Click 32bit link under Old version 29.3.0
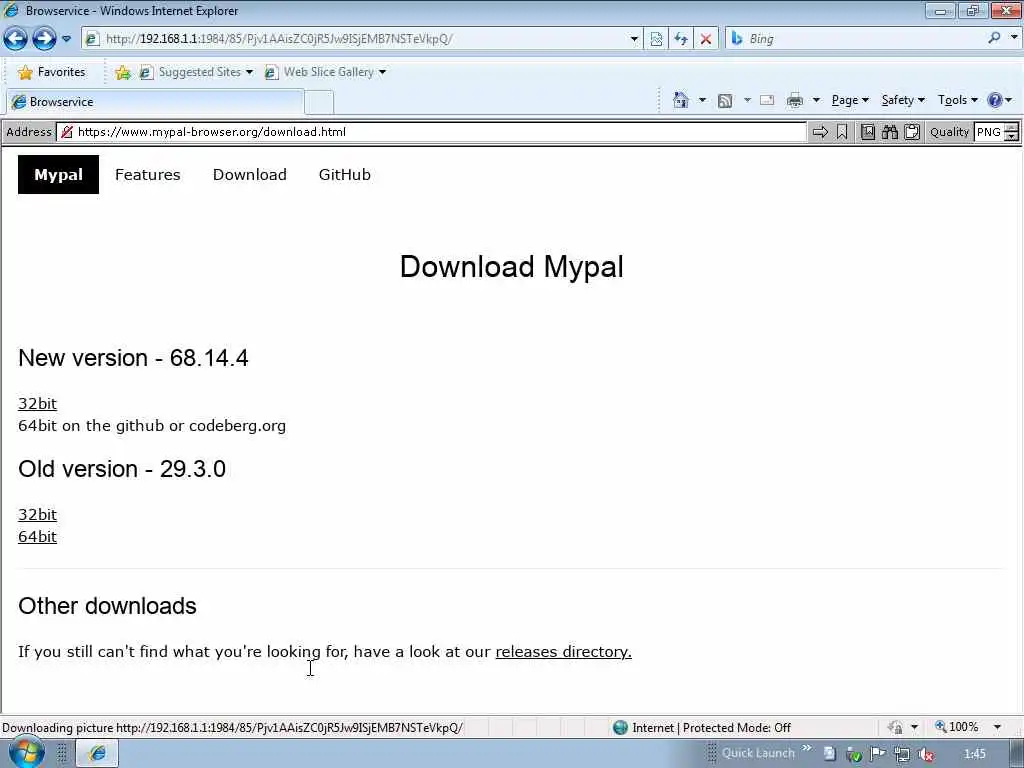 37,515
